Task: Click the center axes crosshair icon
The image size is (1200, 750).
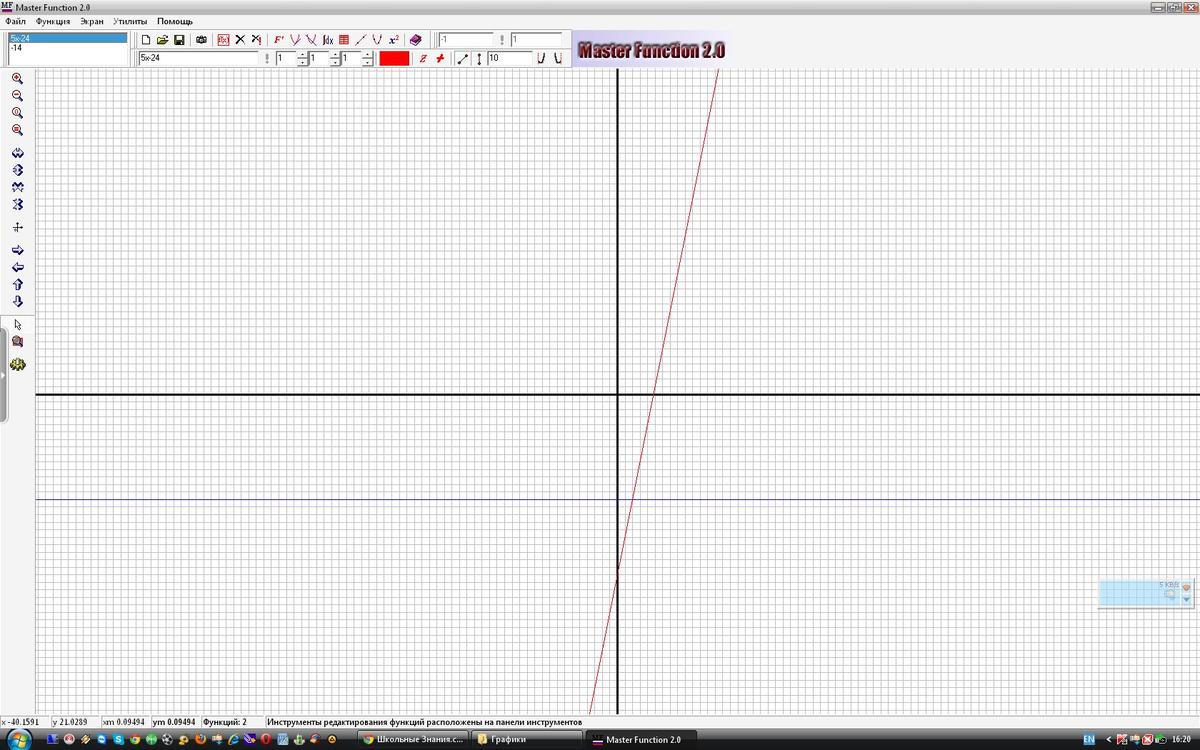Action: click(17, 227)
